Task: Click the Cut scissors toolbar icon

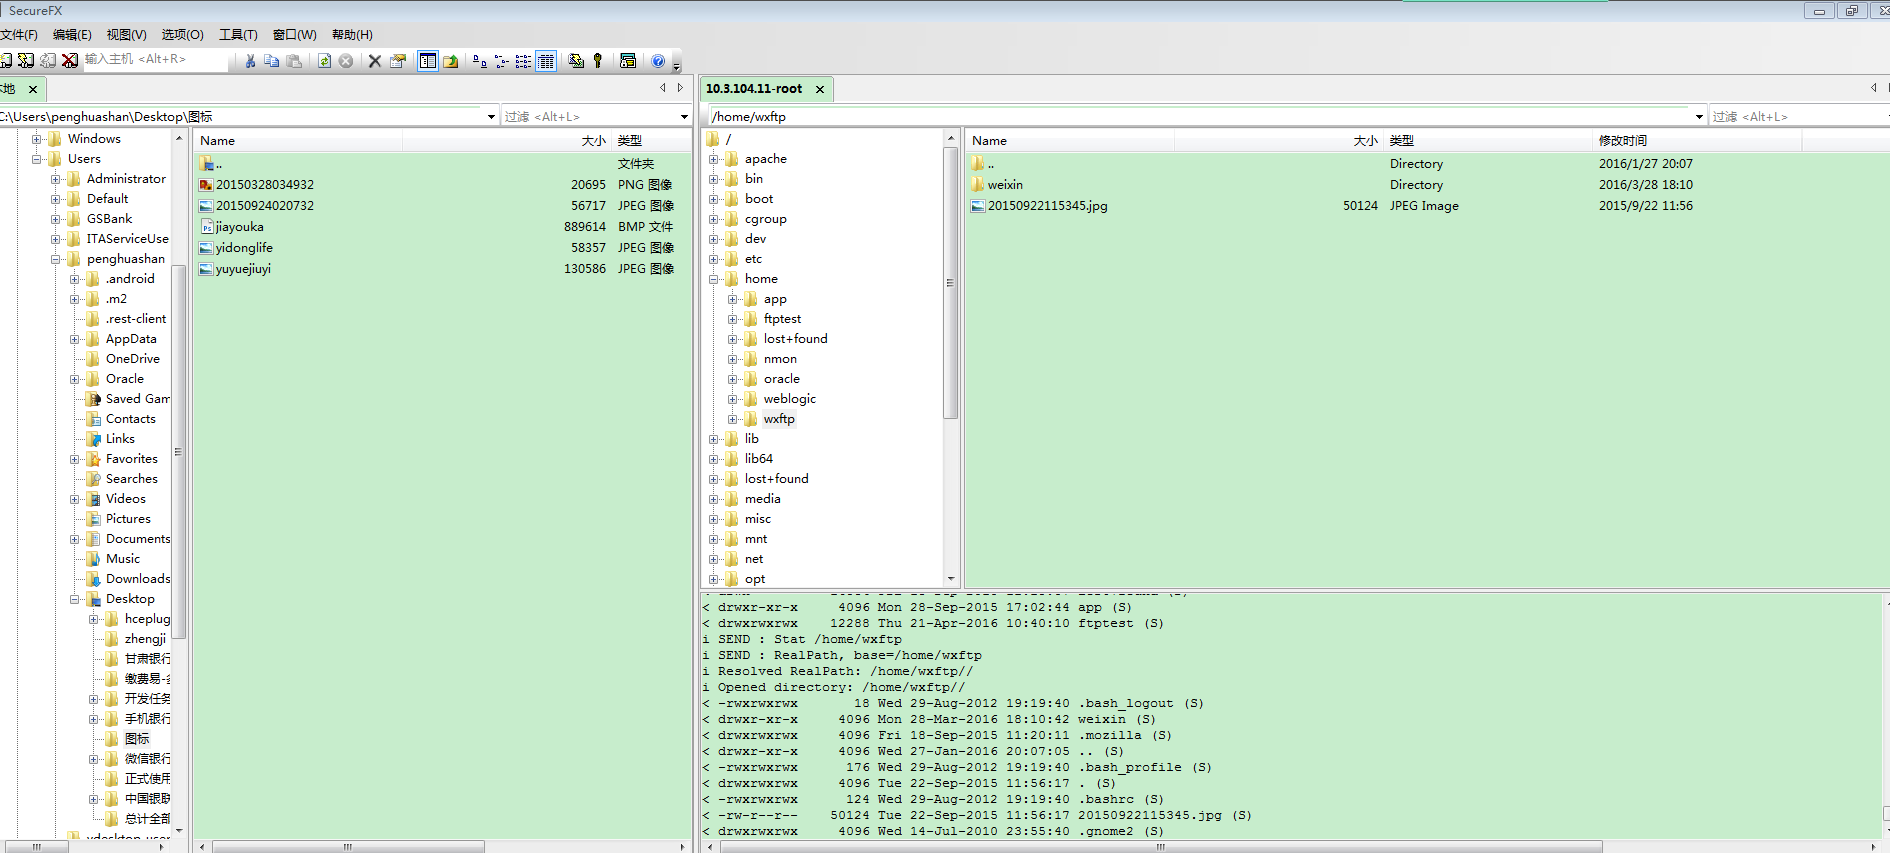Action: point(250,61)
